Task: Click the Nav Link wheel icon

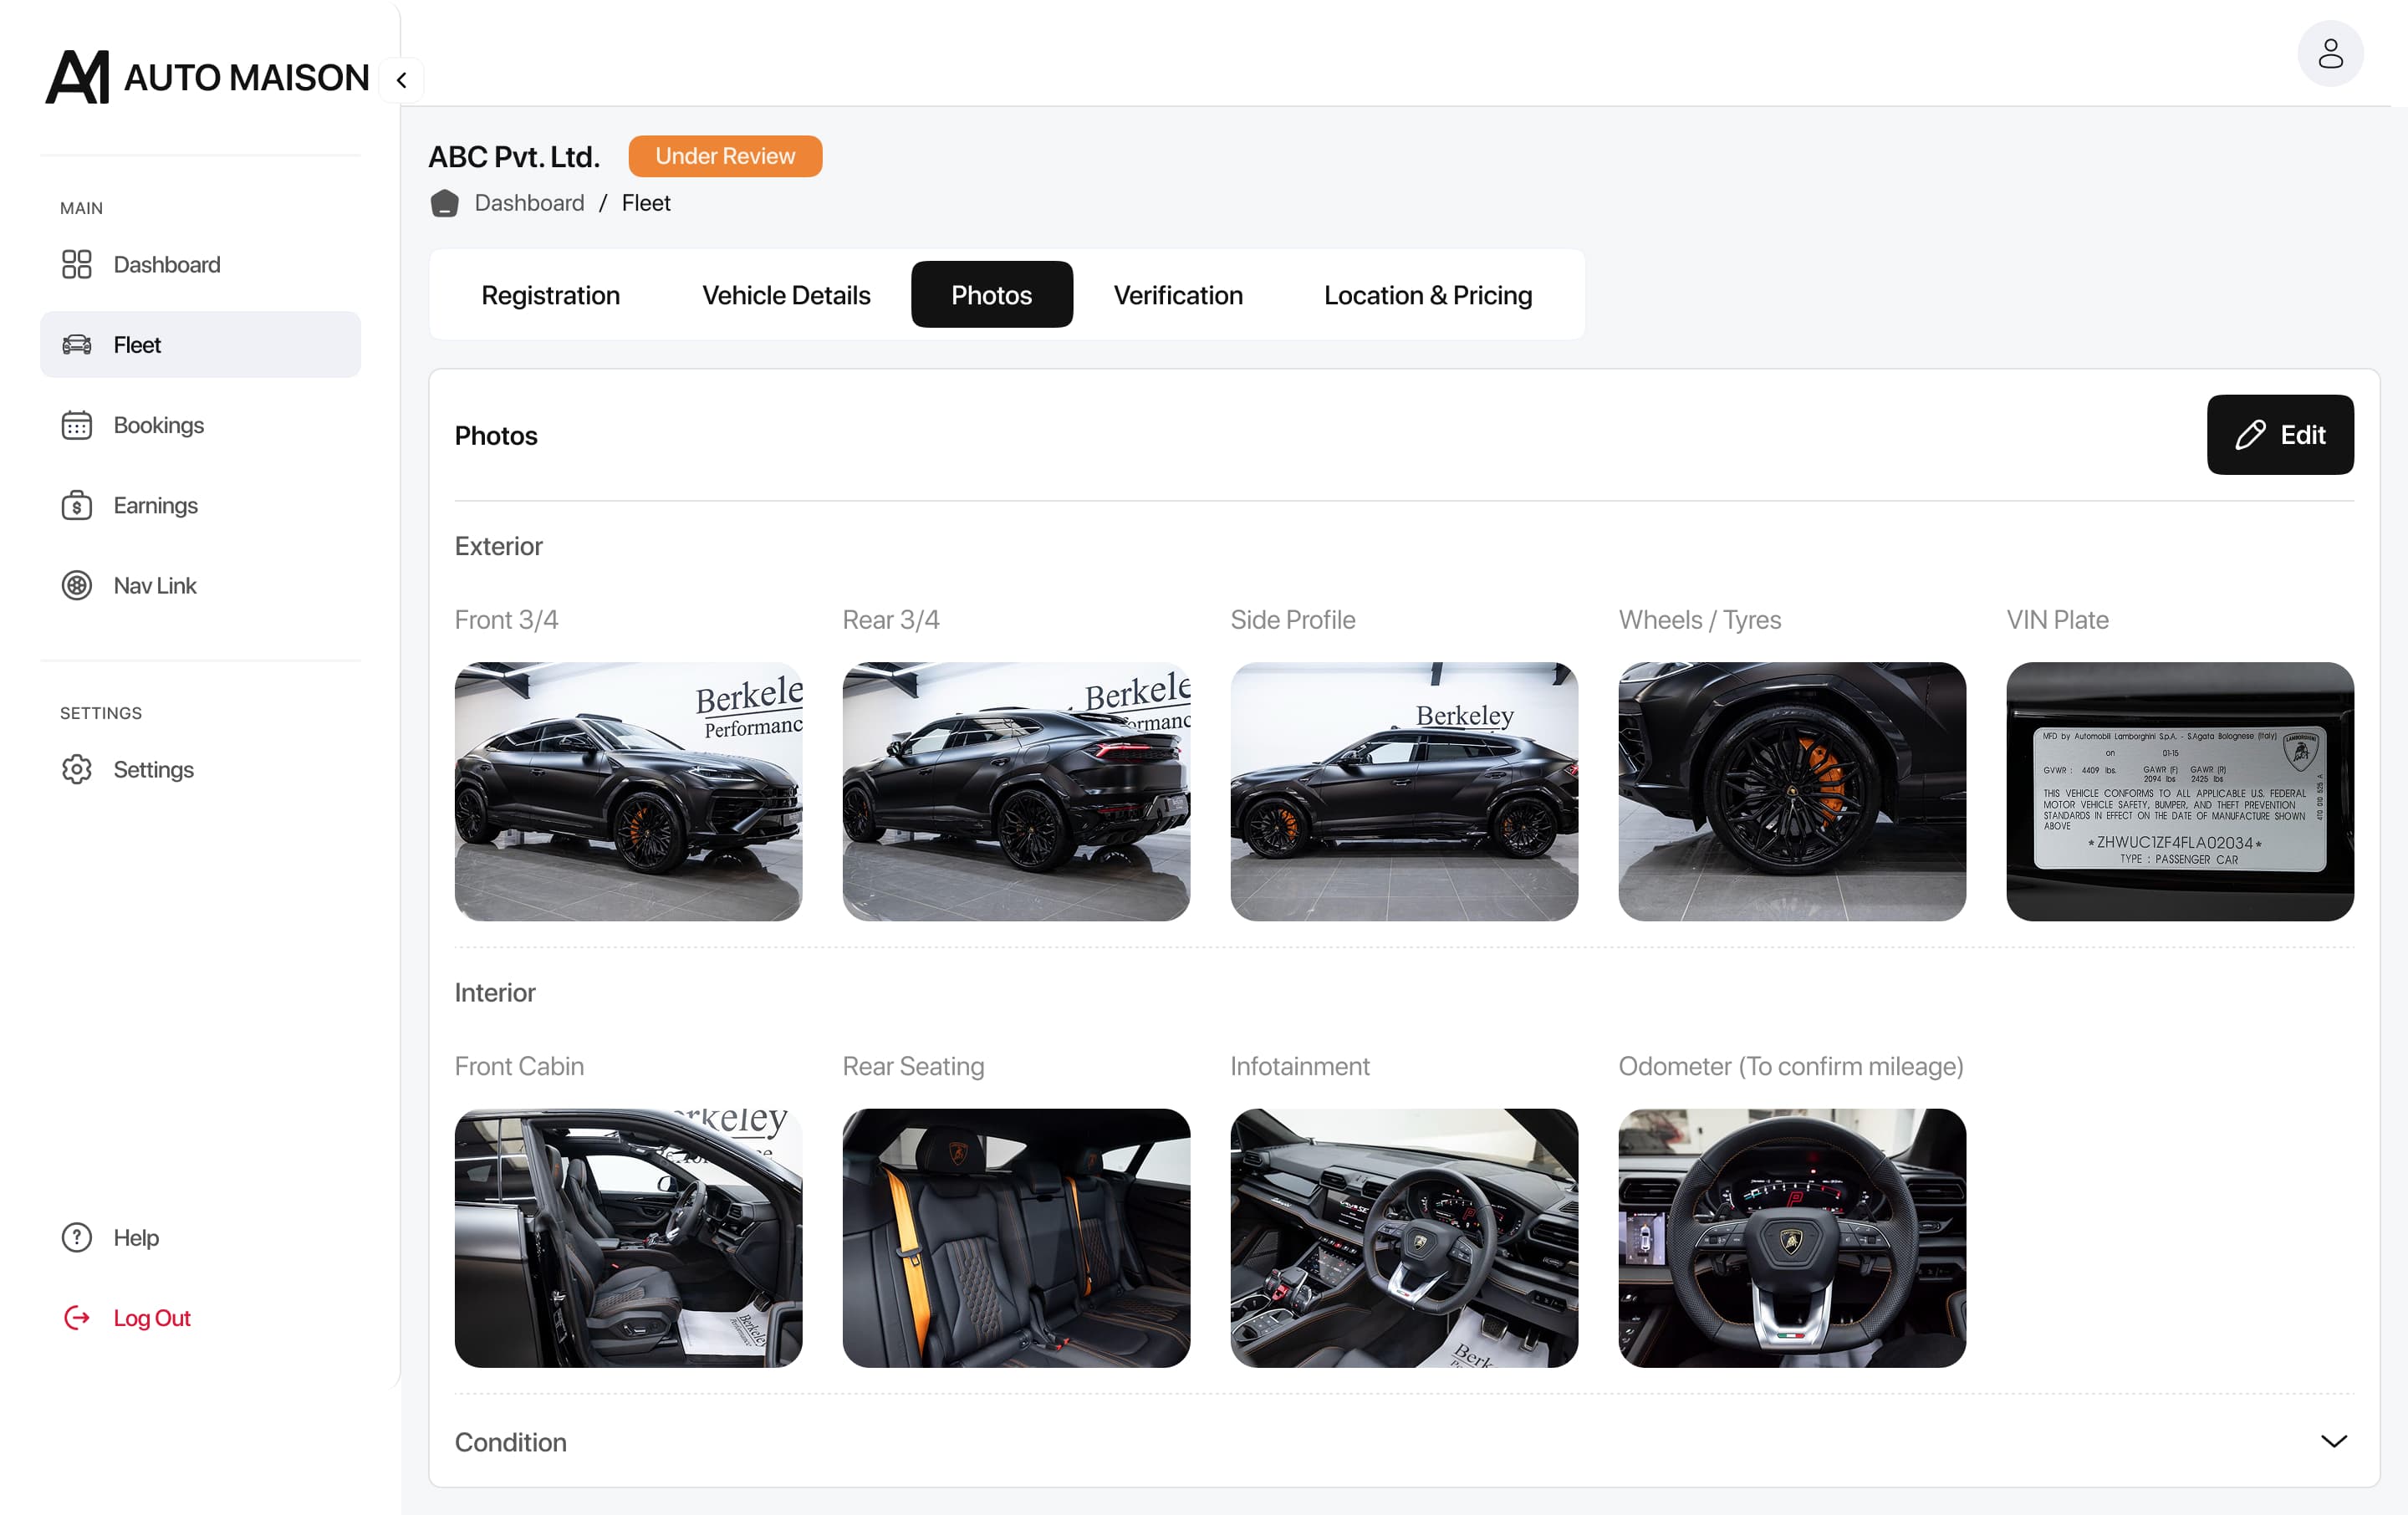Action: [76, 585]
